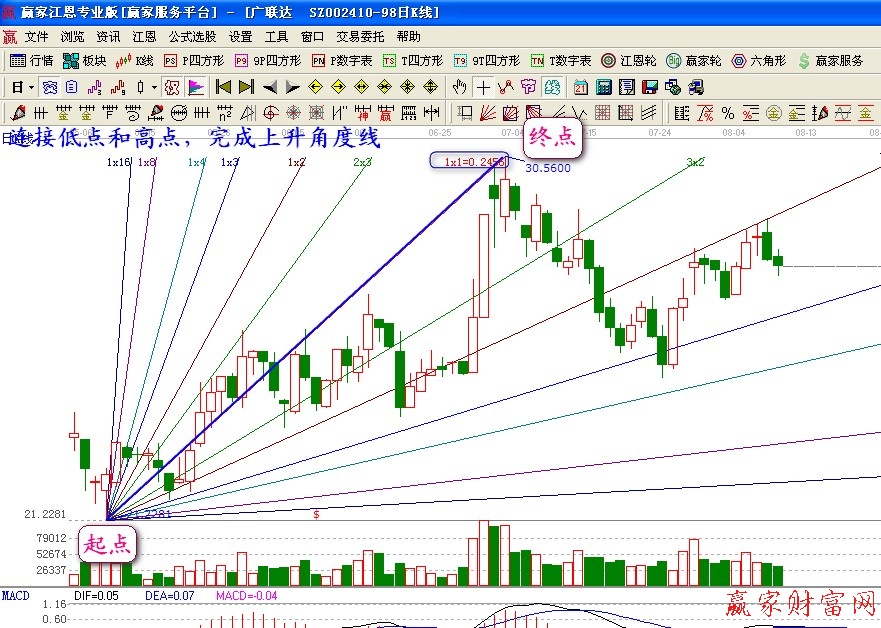Toggle the 权 price adjustment button

pyautogui.click(x=172, y=87)
